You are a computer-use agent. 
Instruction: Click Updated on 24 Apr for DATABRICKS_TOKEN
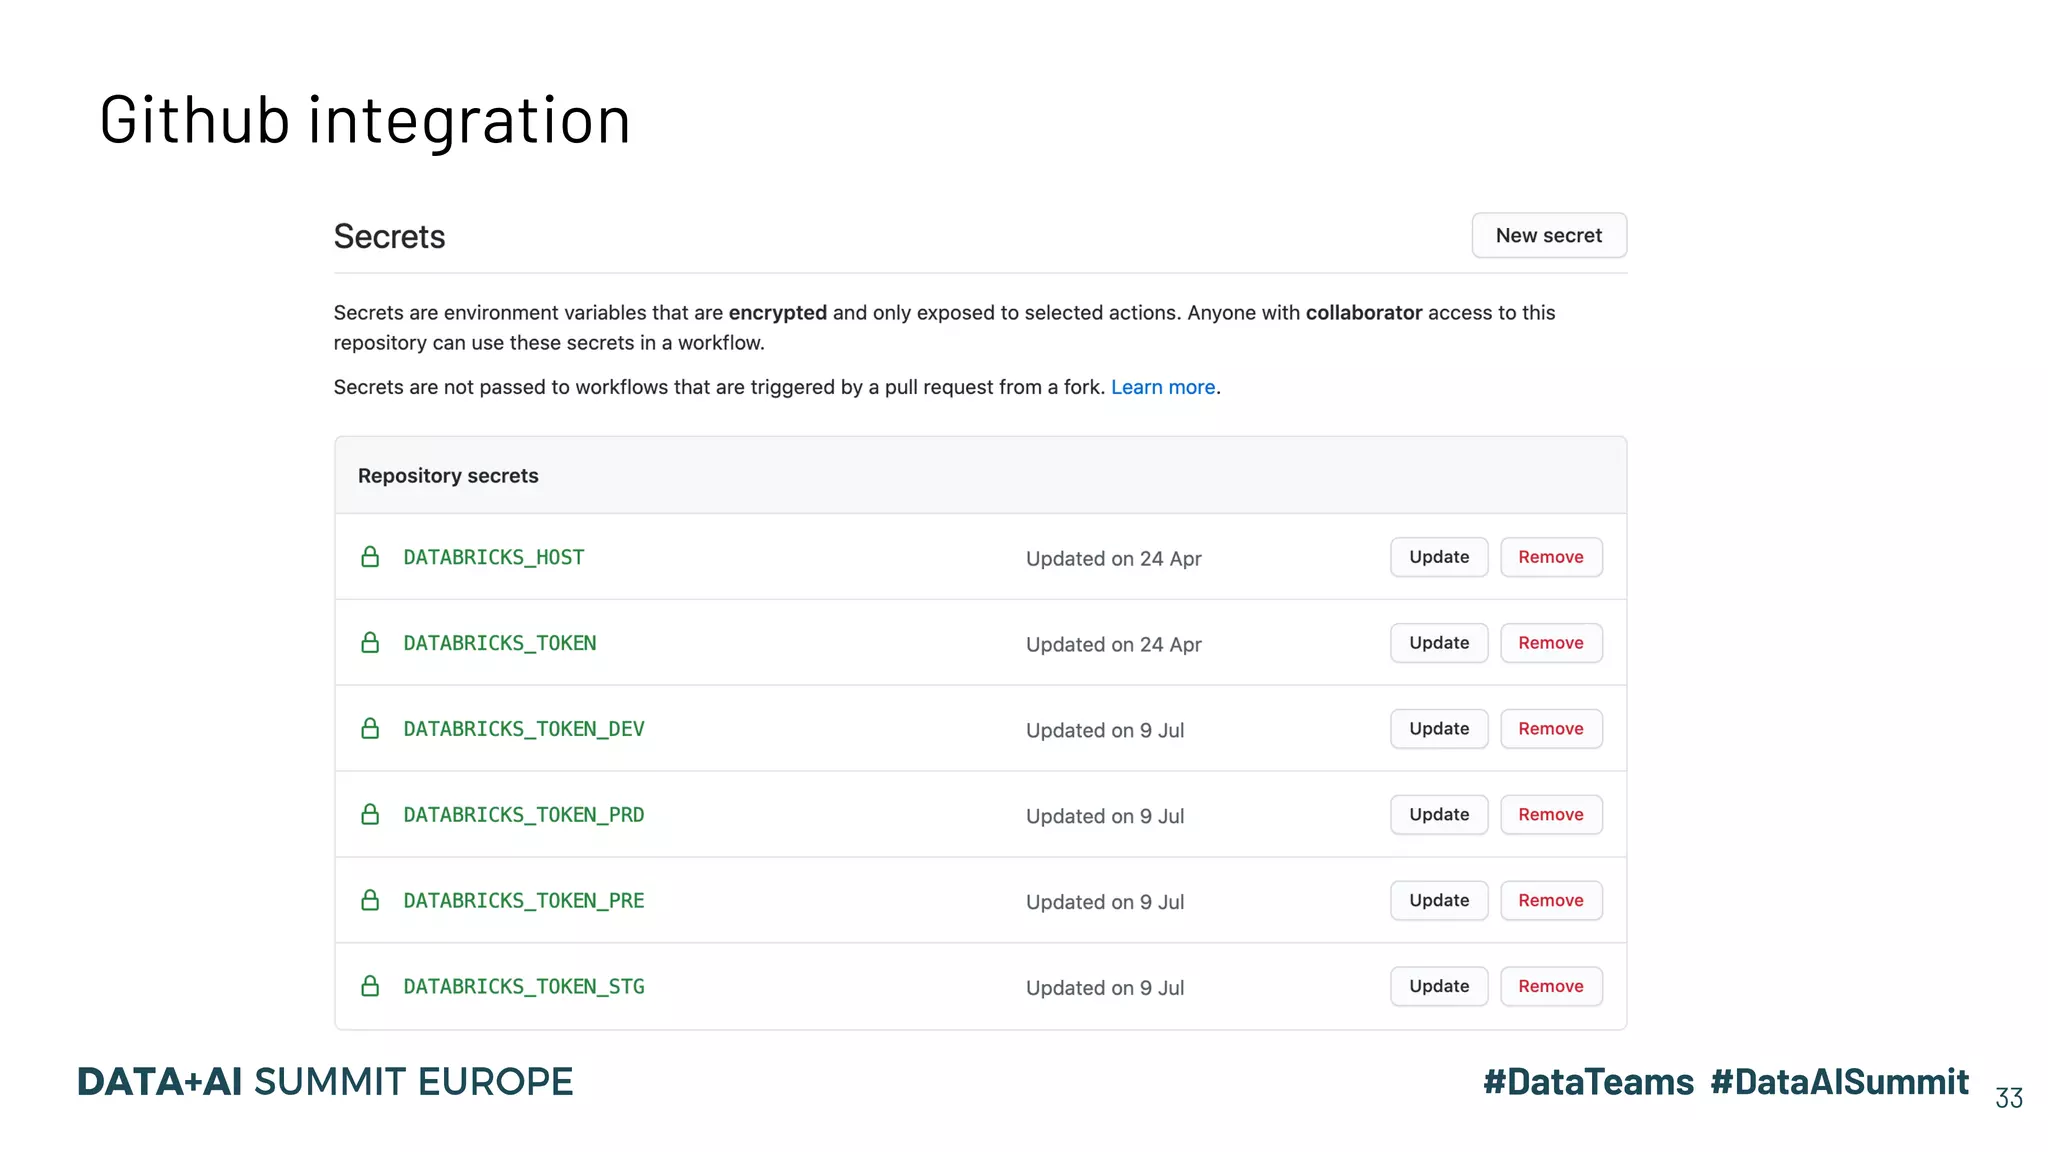point(1114,645)
